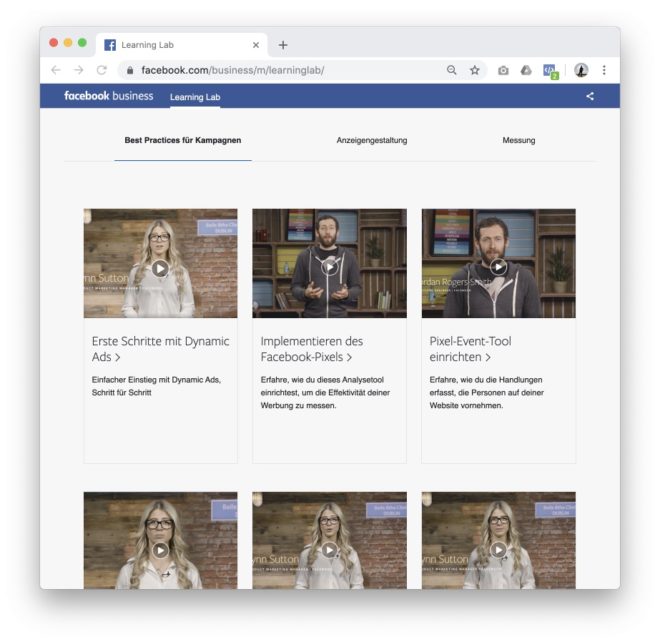This screenshot has width=660, height=642.
Task: Open Erste Schritte mit Dynamic Ads link
Action: tap(160, 349)
